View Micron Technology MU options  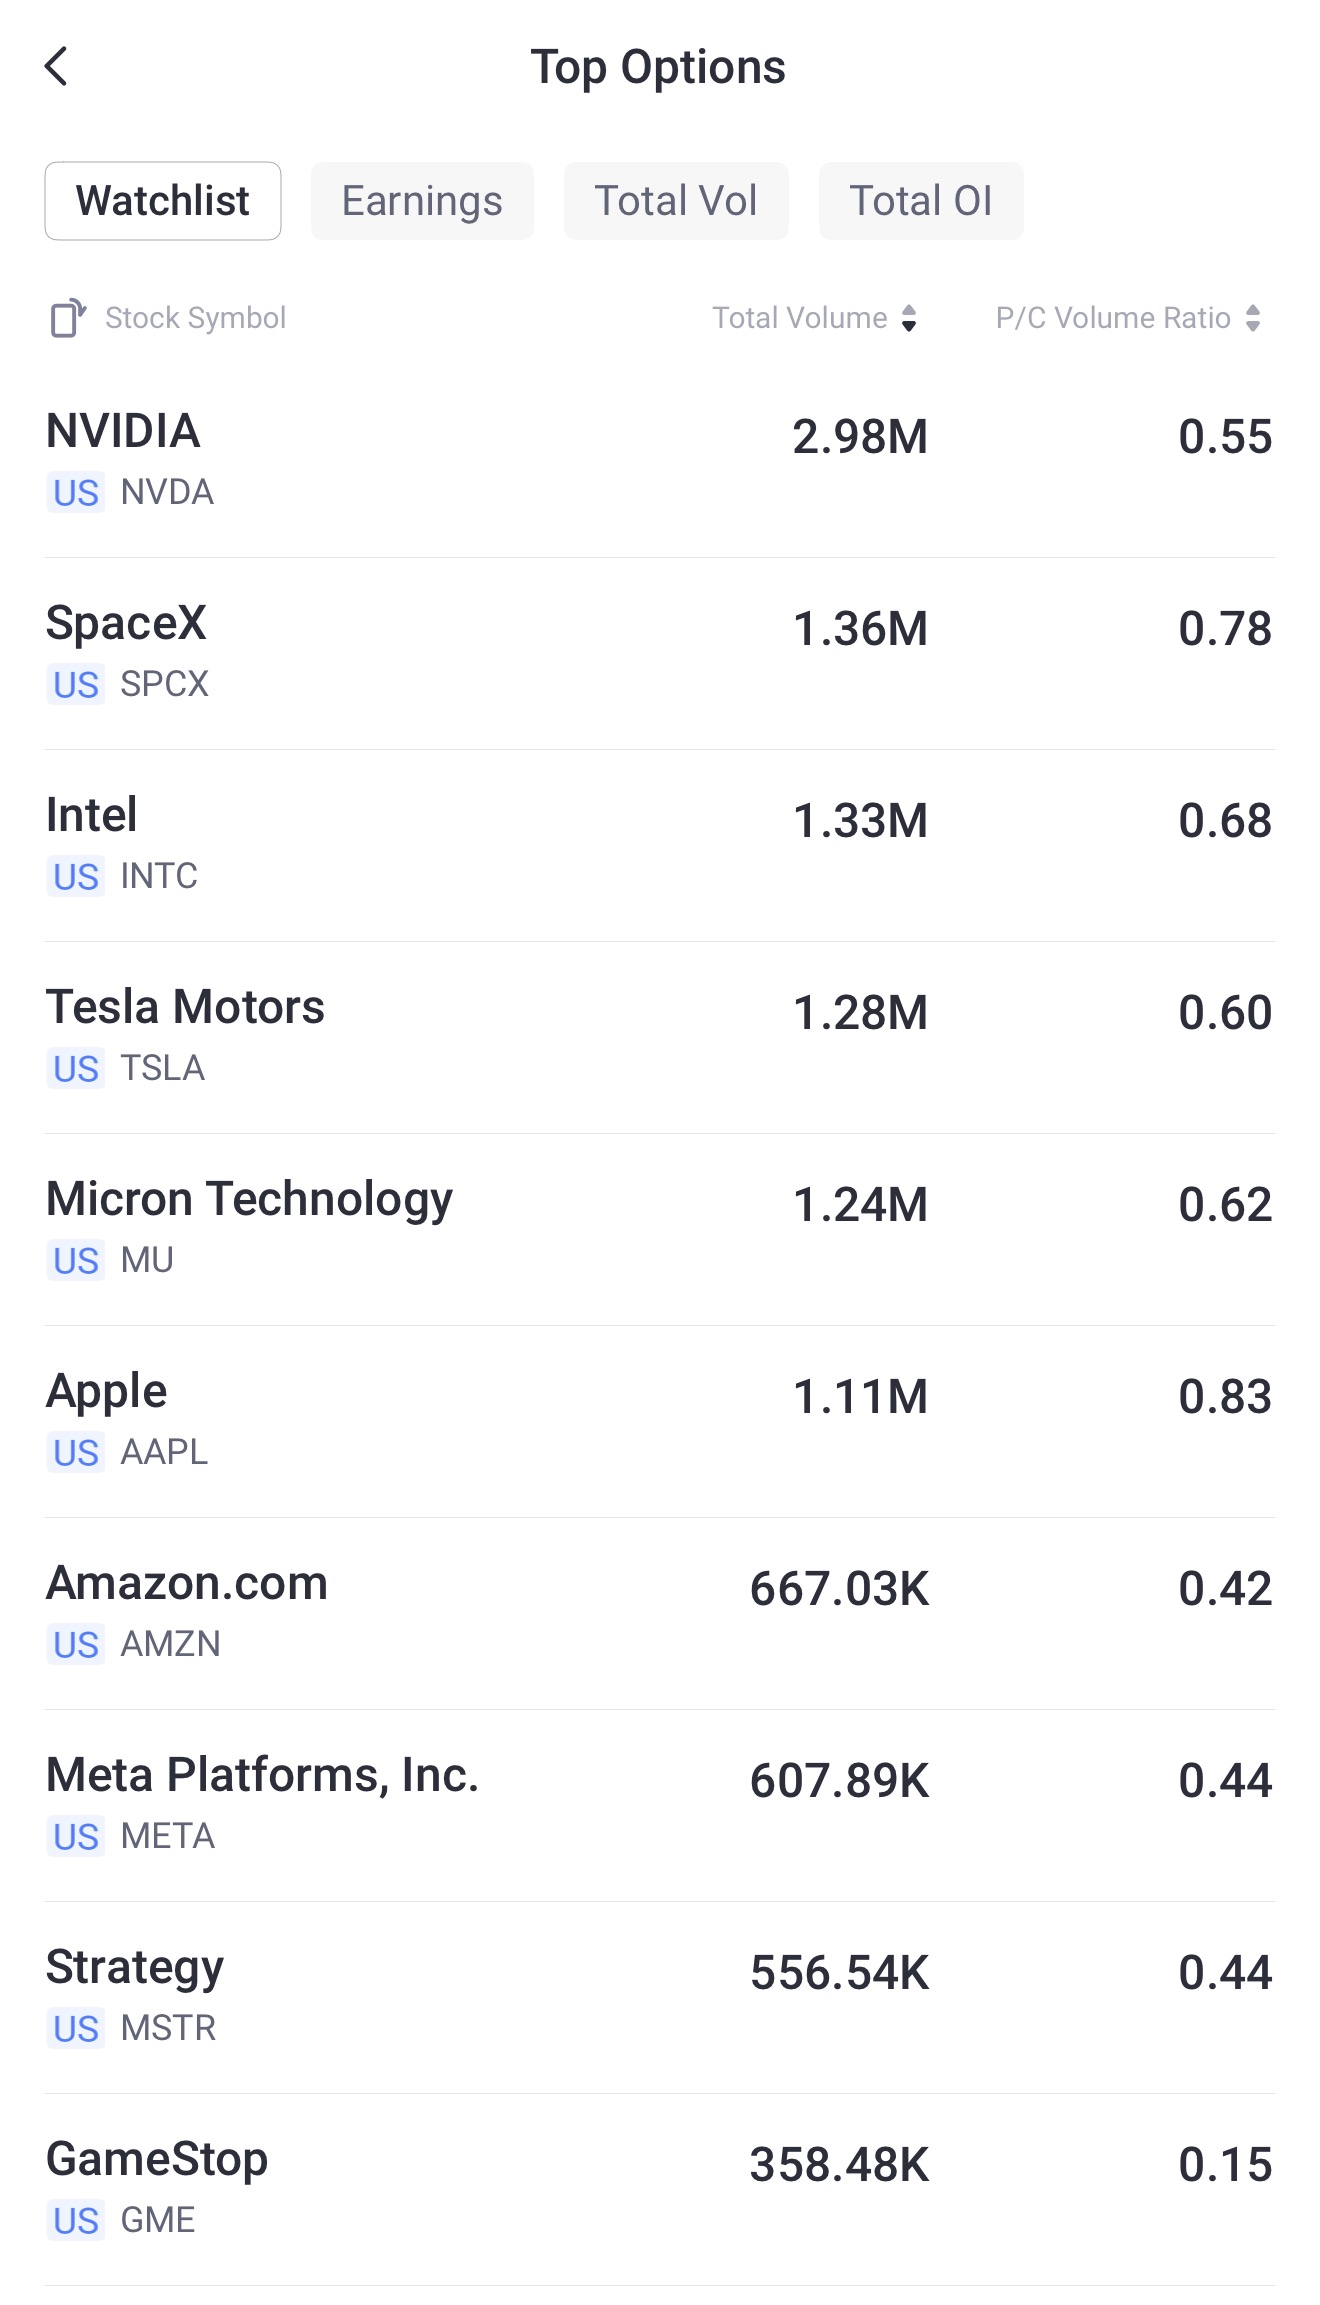coord(660,1230)
